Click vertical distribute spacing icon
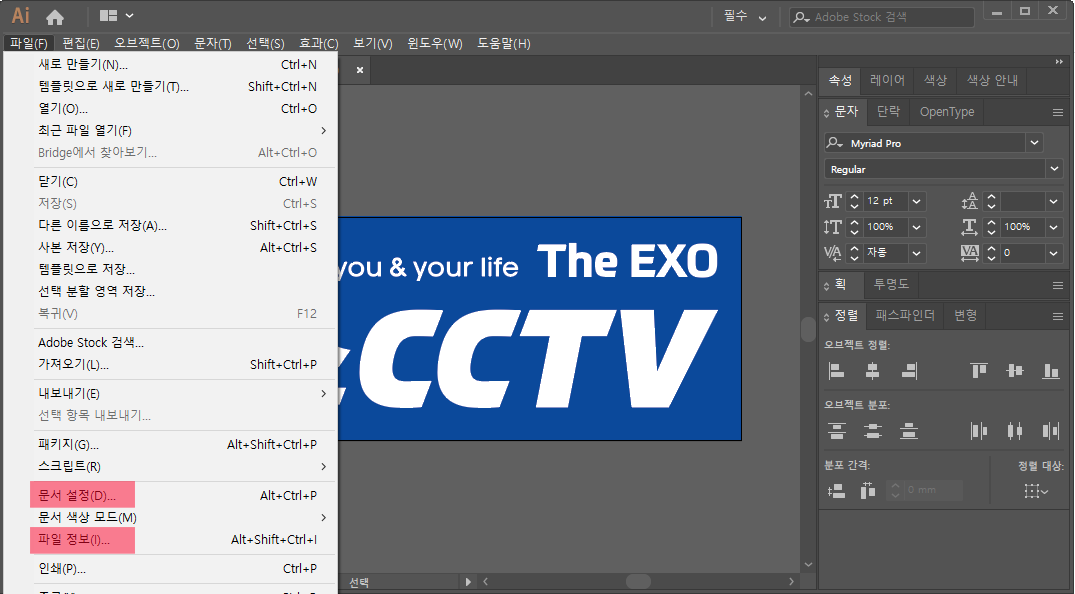1075x594 pixels. coord(836,490)
